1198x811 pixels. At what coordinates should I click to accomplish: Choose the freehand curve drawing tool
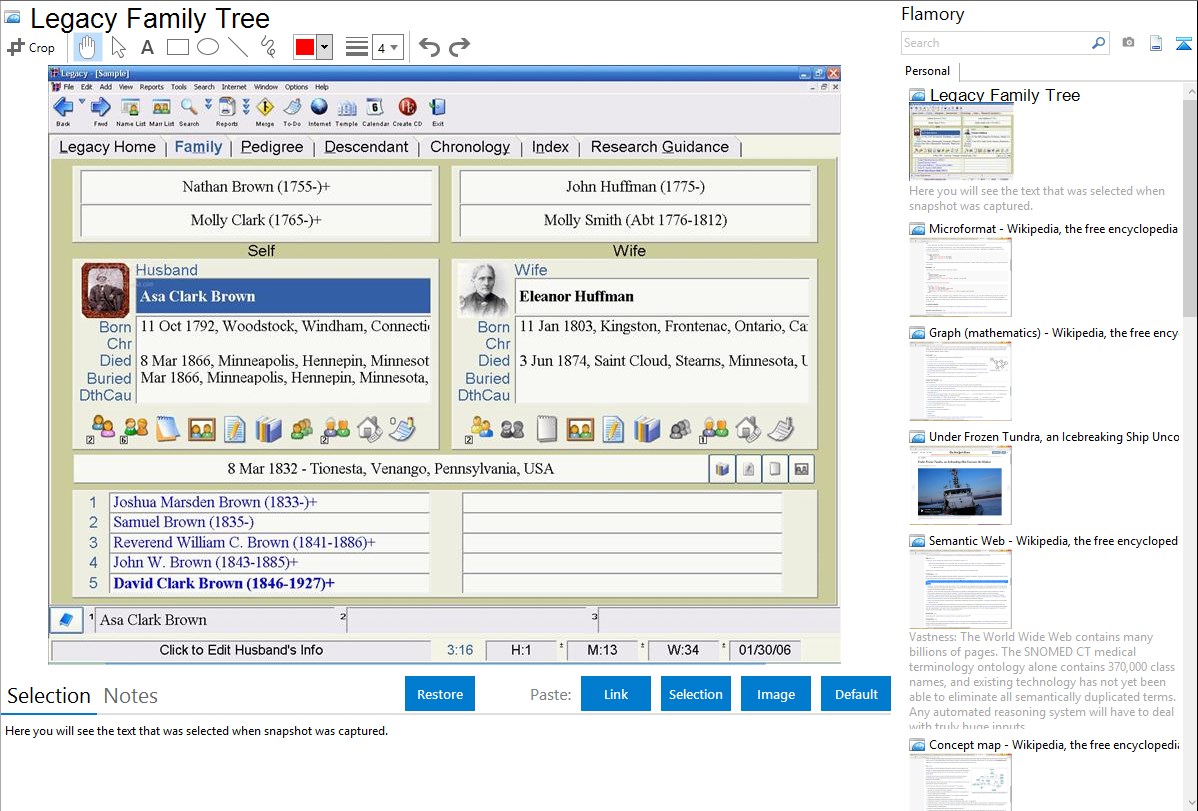pos(268,47)
